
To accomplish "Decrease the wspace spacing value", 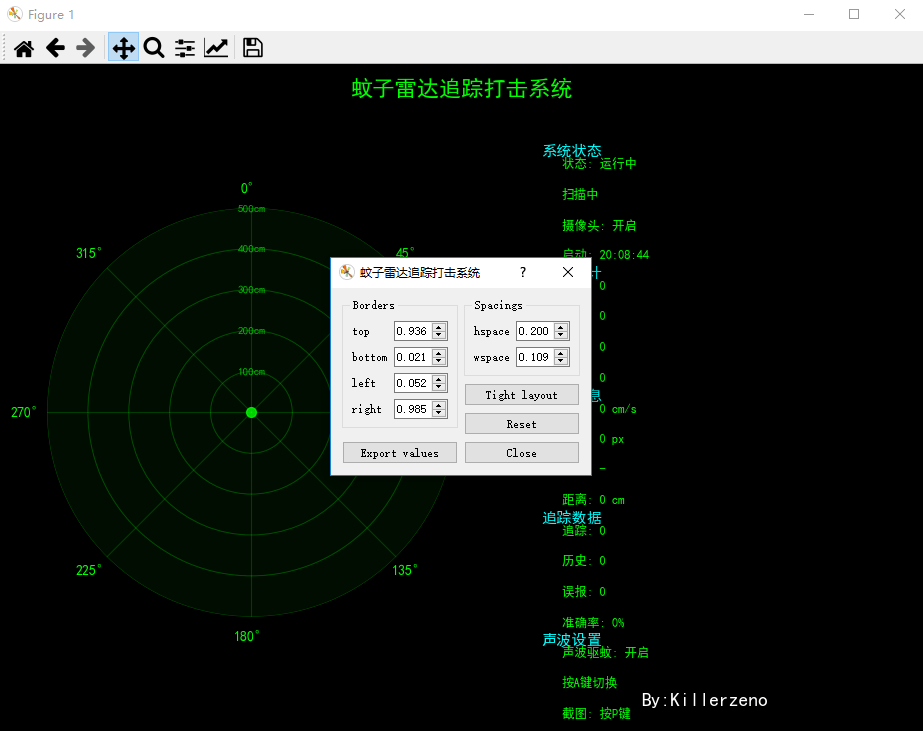I will click(561, 361).
